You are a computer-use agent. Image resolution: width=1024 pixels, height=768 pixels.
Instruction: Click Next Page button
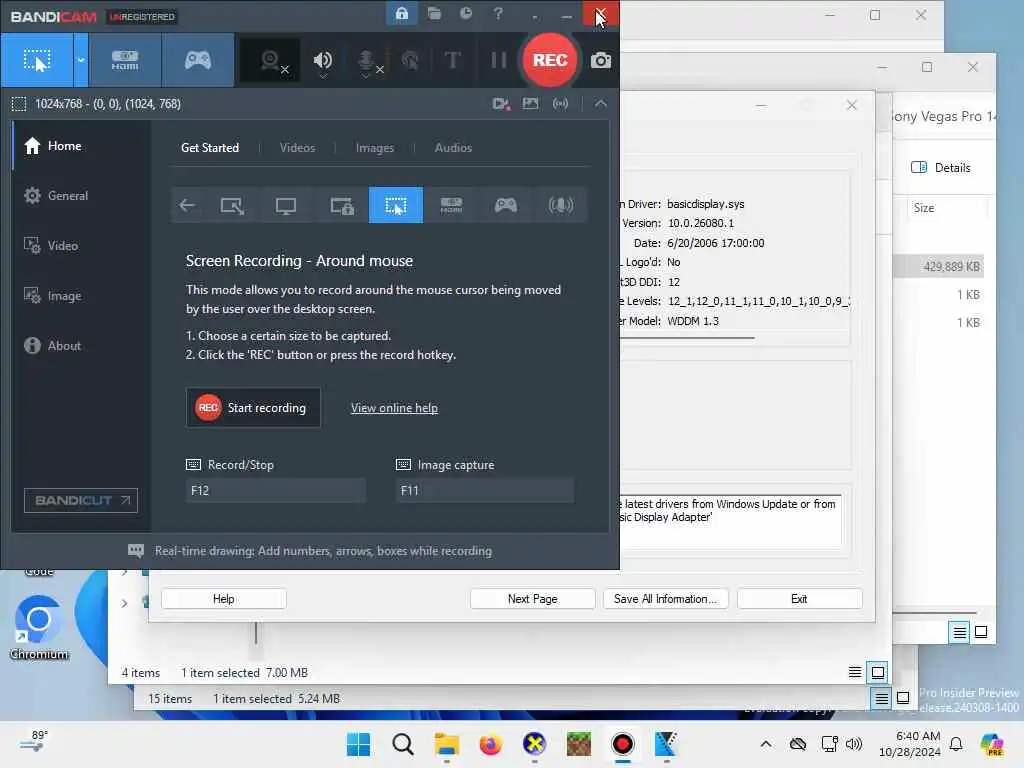pyautogui.click(x=532, y=599)
